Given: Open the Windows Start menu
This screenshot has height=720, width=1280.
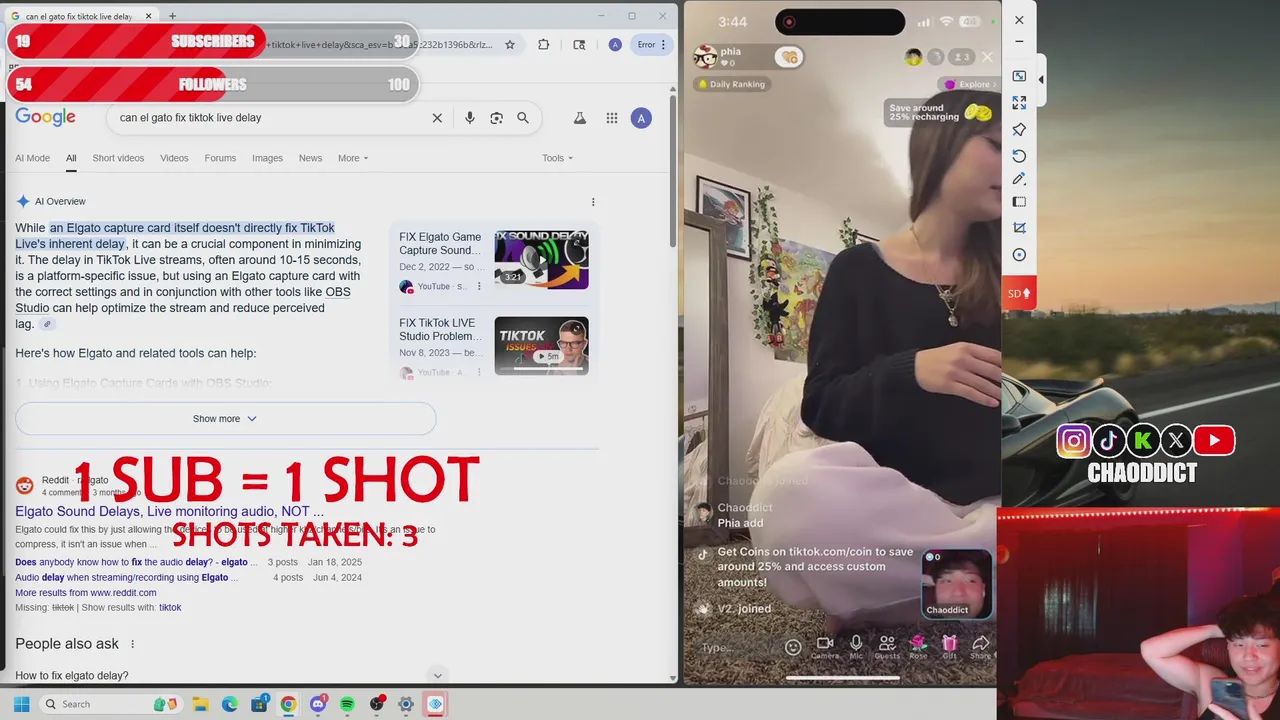Looking at the screenshot, I should point(21,704).
